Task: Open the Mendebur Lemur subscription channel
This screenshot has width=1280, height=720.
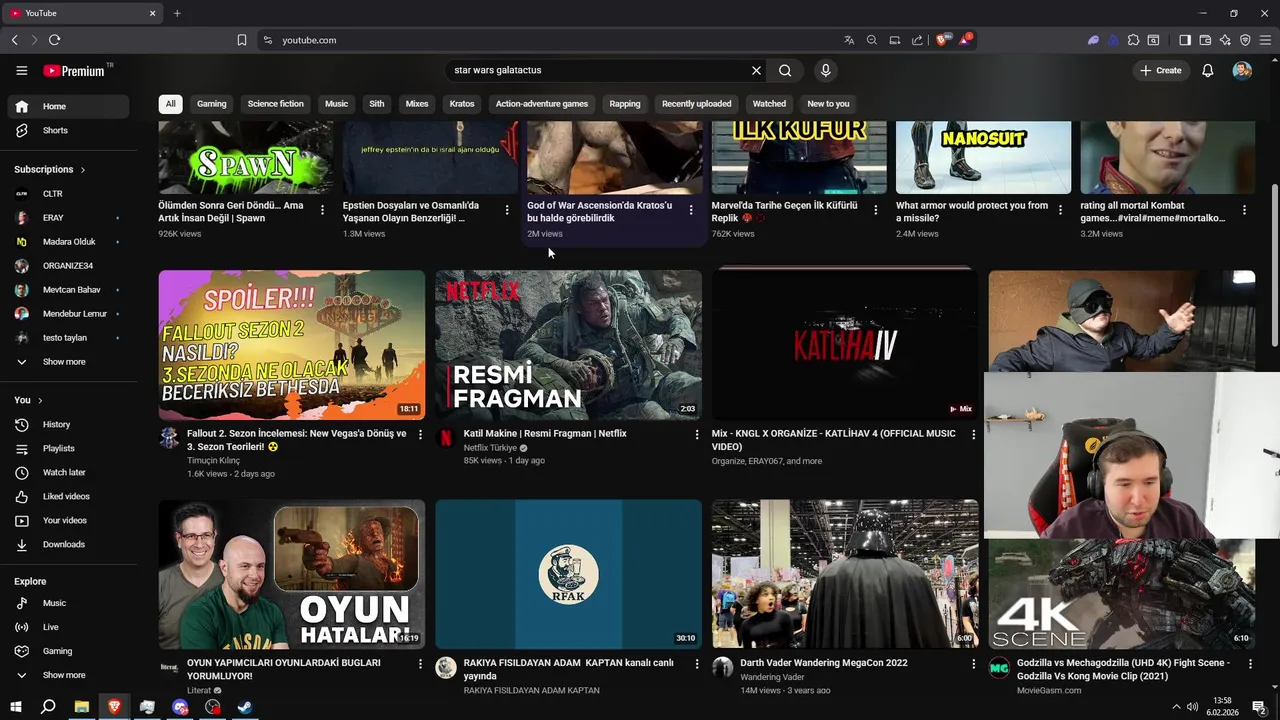Action: tap(68, 313)
